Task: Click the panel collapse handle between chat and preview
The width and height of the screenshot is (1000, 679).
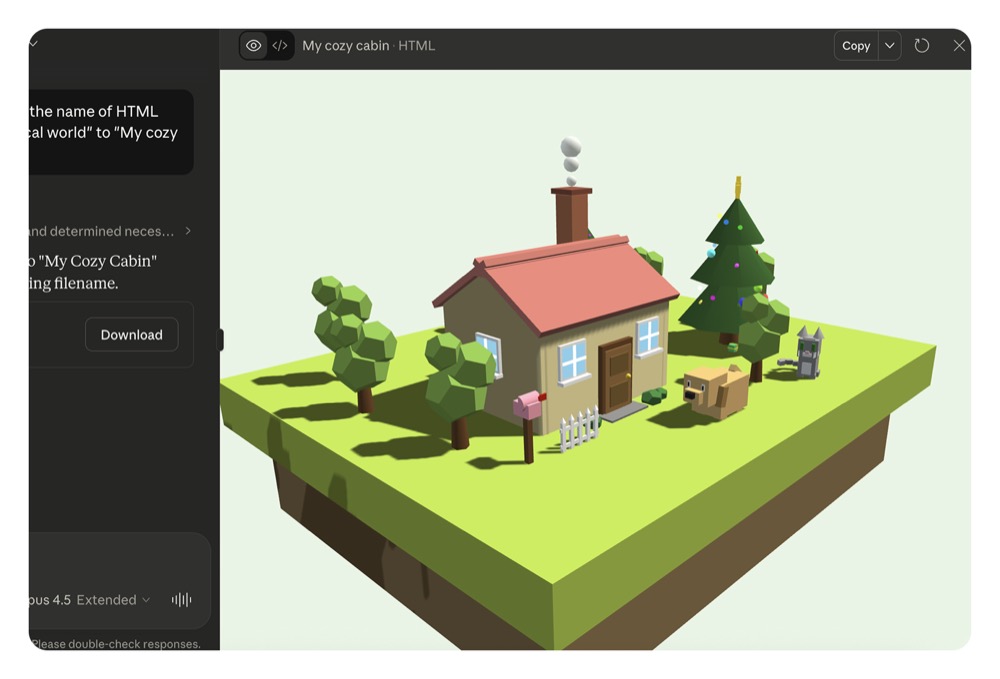Action: tap(221, 339)
